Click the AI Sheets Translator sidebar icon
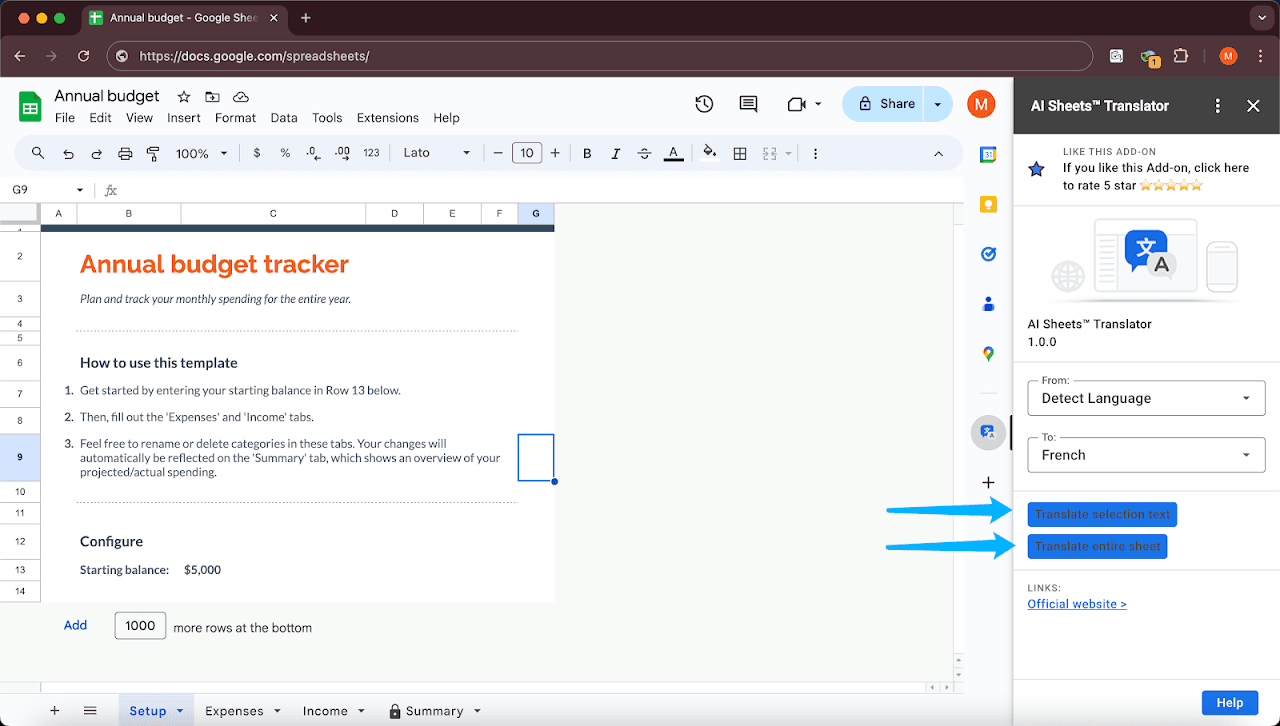1280x726 pixels. (988, 432)
